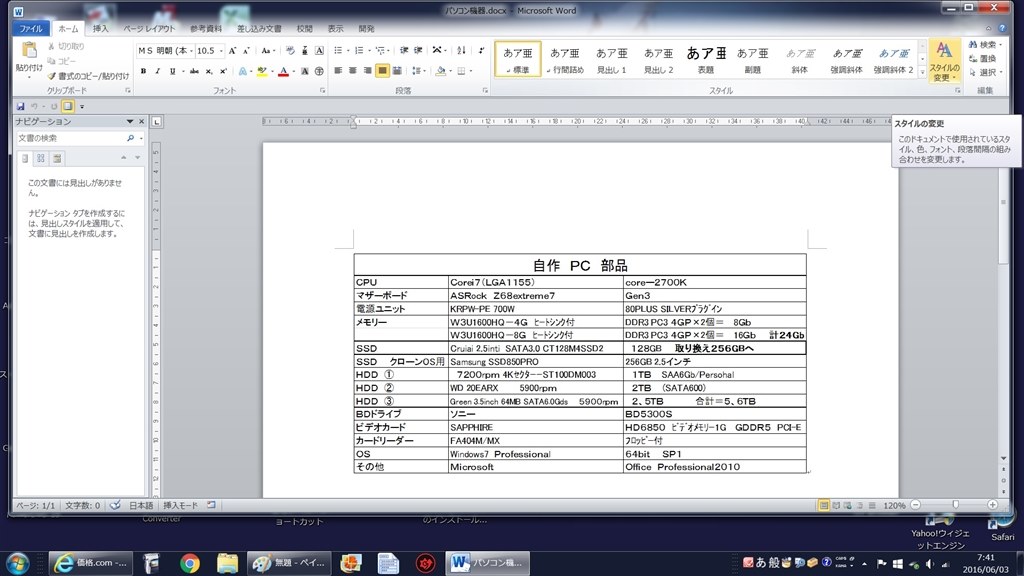The height and width of the screenshot is (576, 1024).
Task: Click the Word Help question mark icon
Action: click(x=1002, y=28)
